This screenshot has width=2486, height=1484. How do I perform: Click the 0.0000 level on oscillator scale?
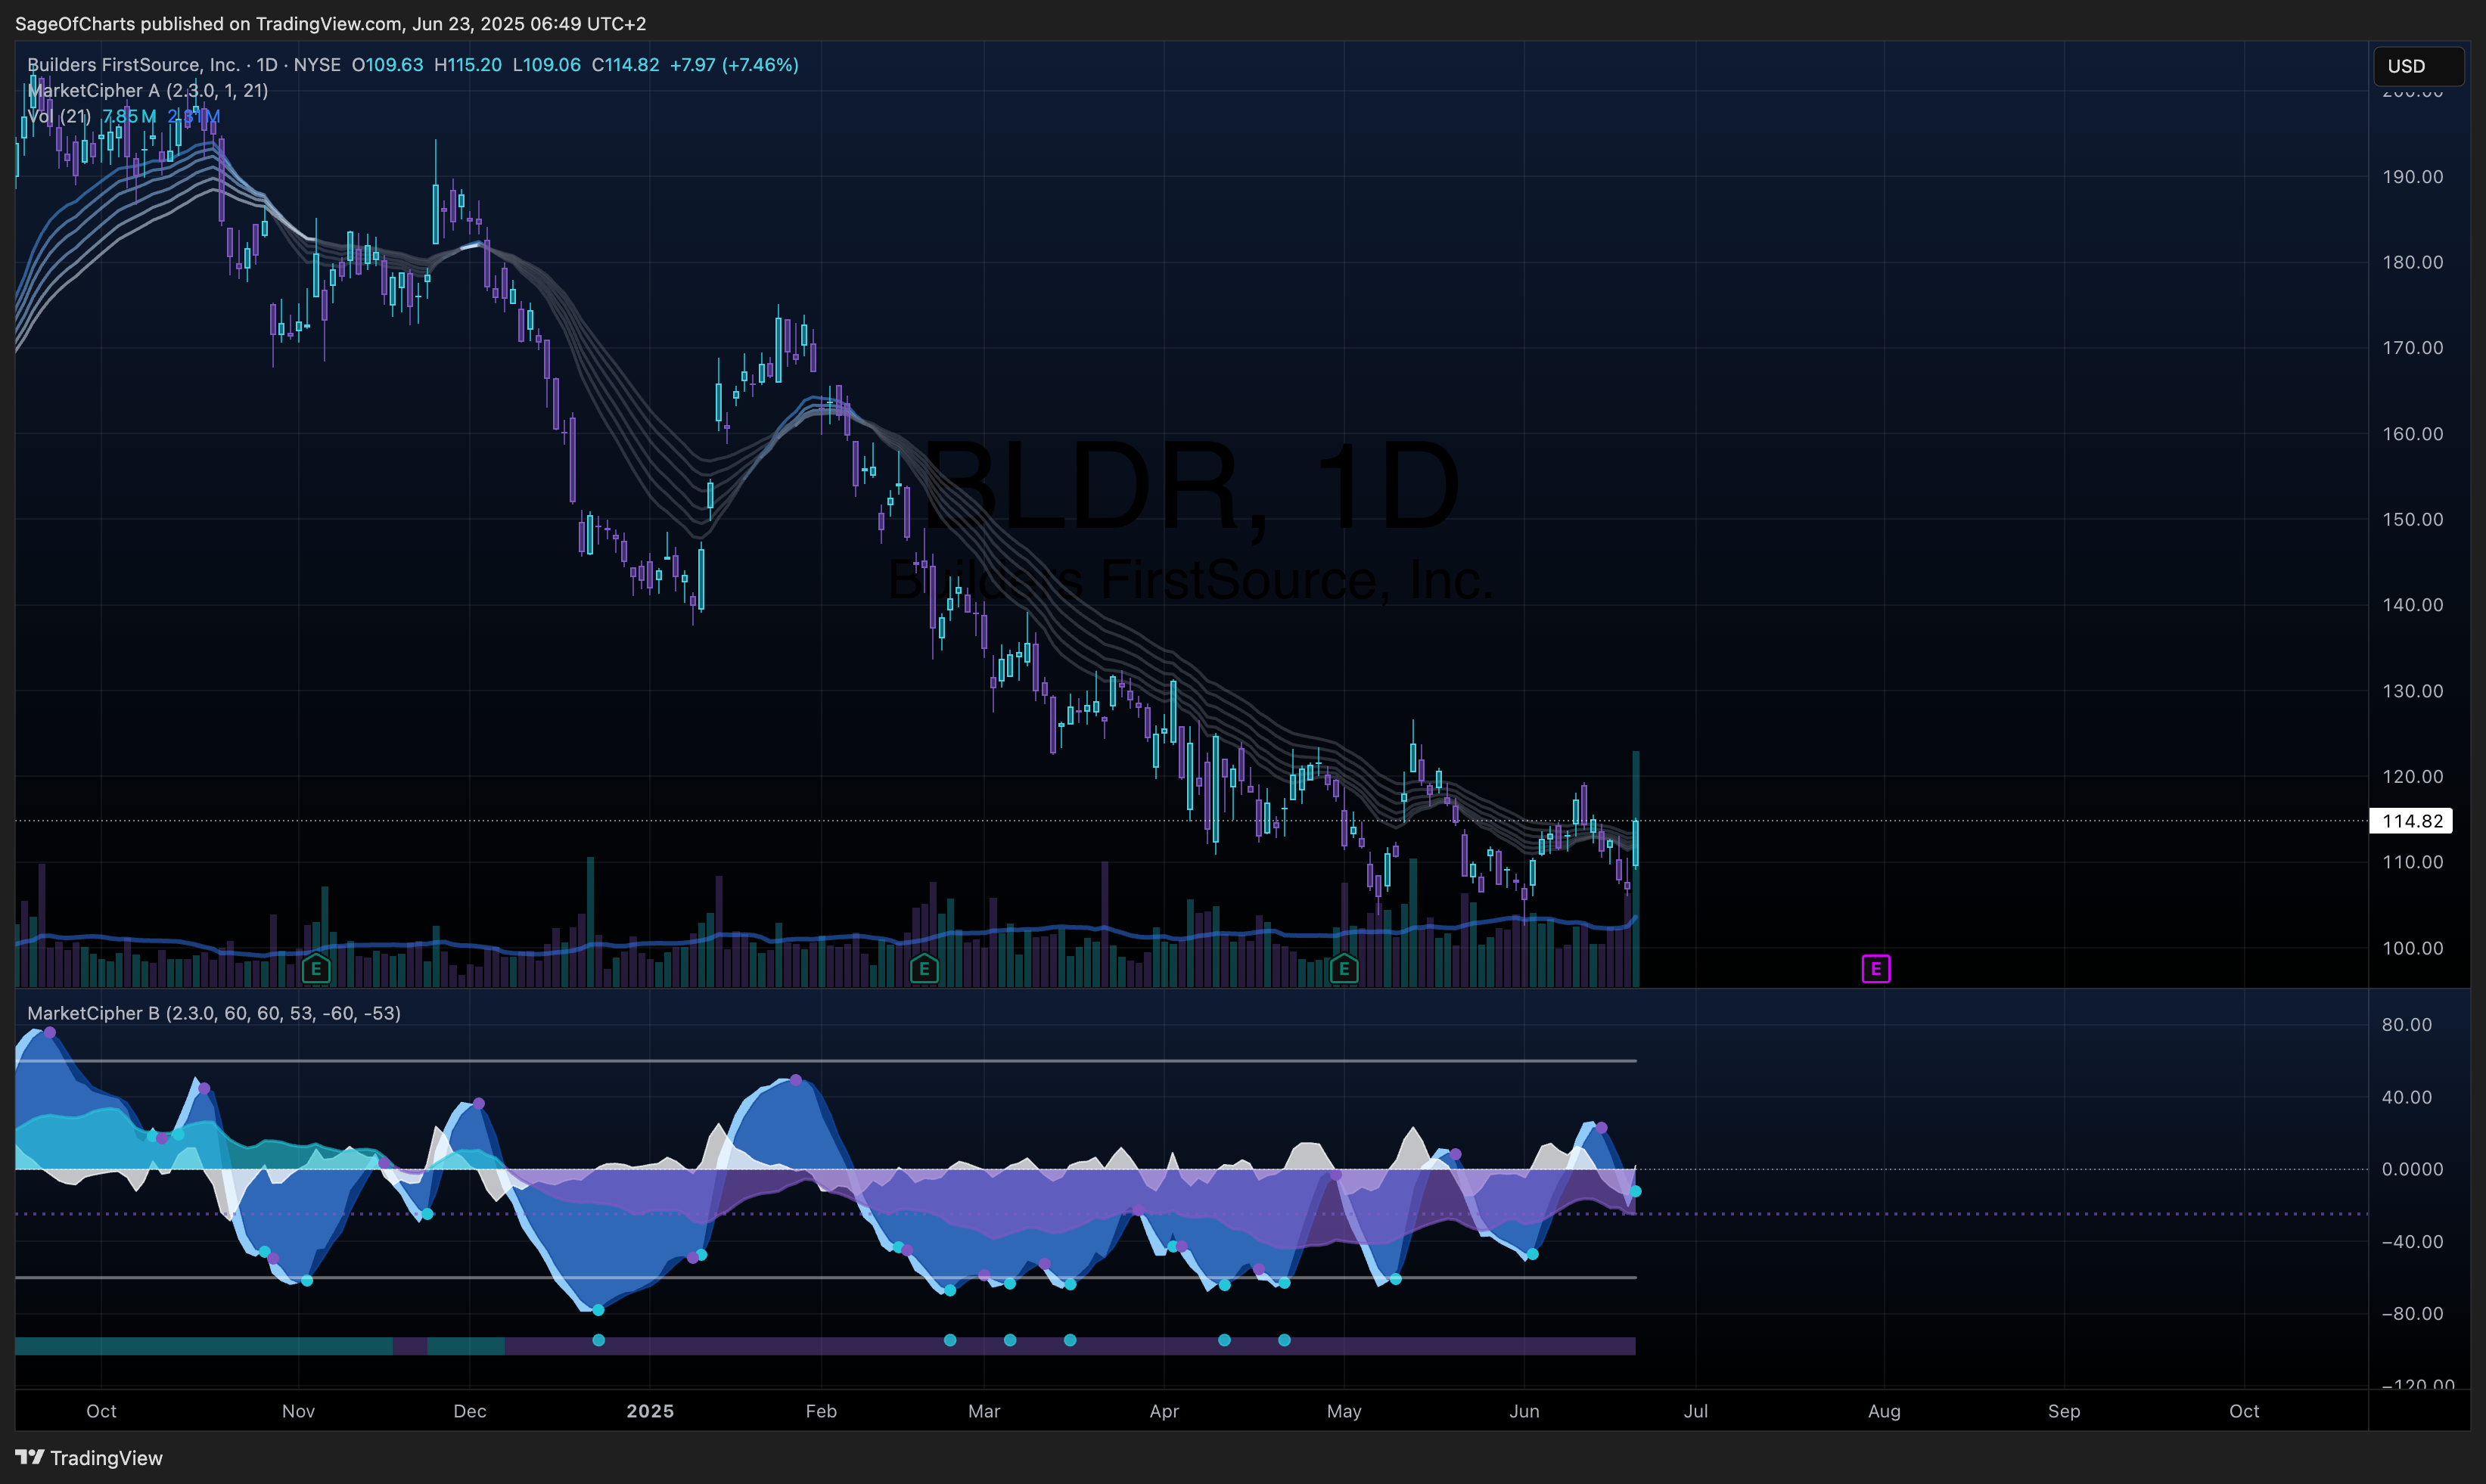click(2412, 1169)
